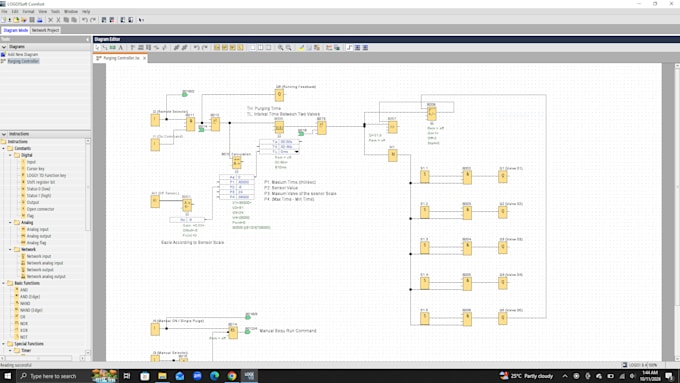Select the AI1 DP Sensor analog input block
Image resolution: width=680 pixels, height=383 pixels.
155,201
